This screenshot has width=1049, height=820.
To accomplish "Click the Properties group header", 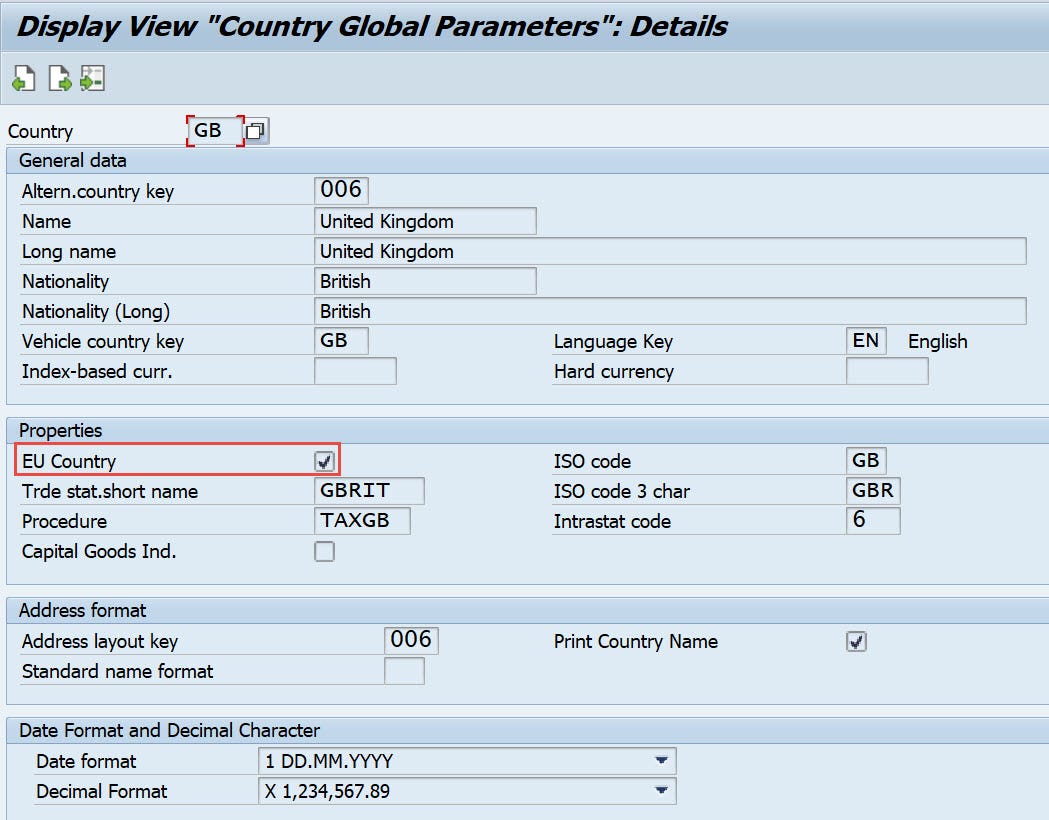I will [60, 430].
